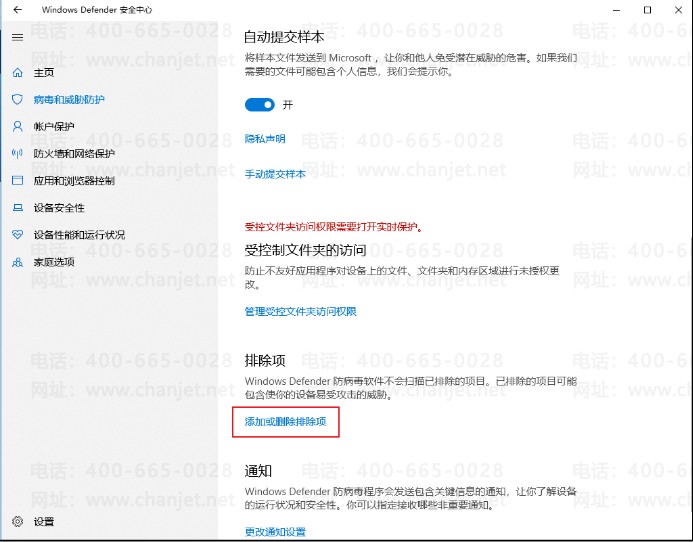Screen dimensions: 693x542
Task: Click 添加或删除排除项 link
Action: [286, 421]
